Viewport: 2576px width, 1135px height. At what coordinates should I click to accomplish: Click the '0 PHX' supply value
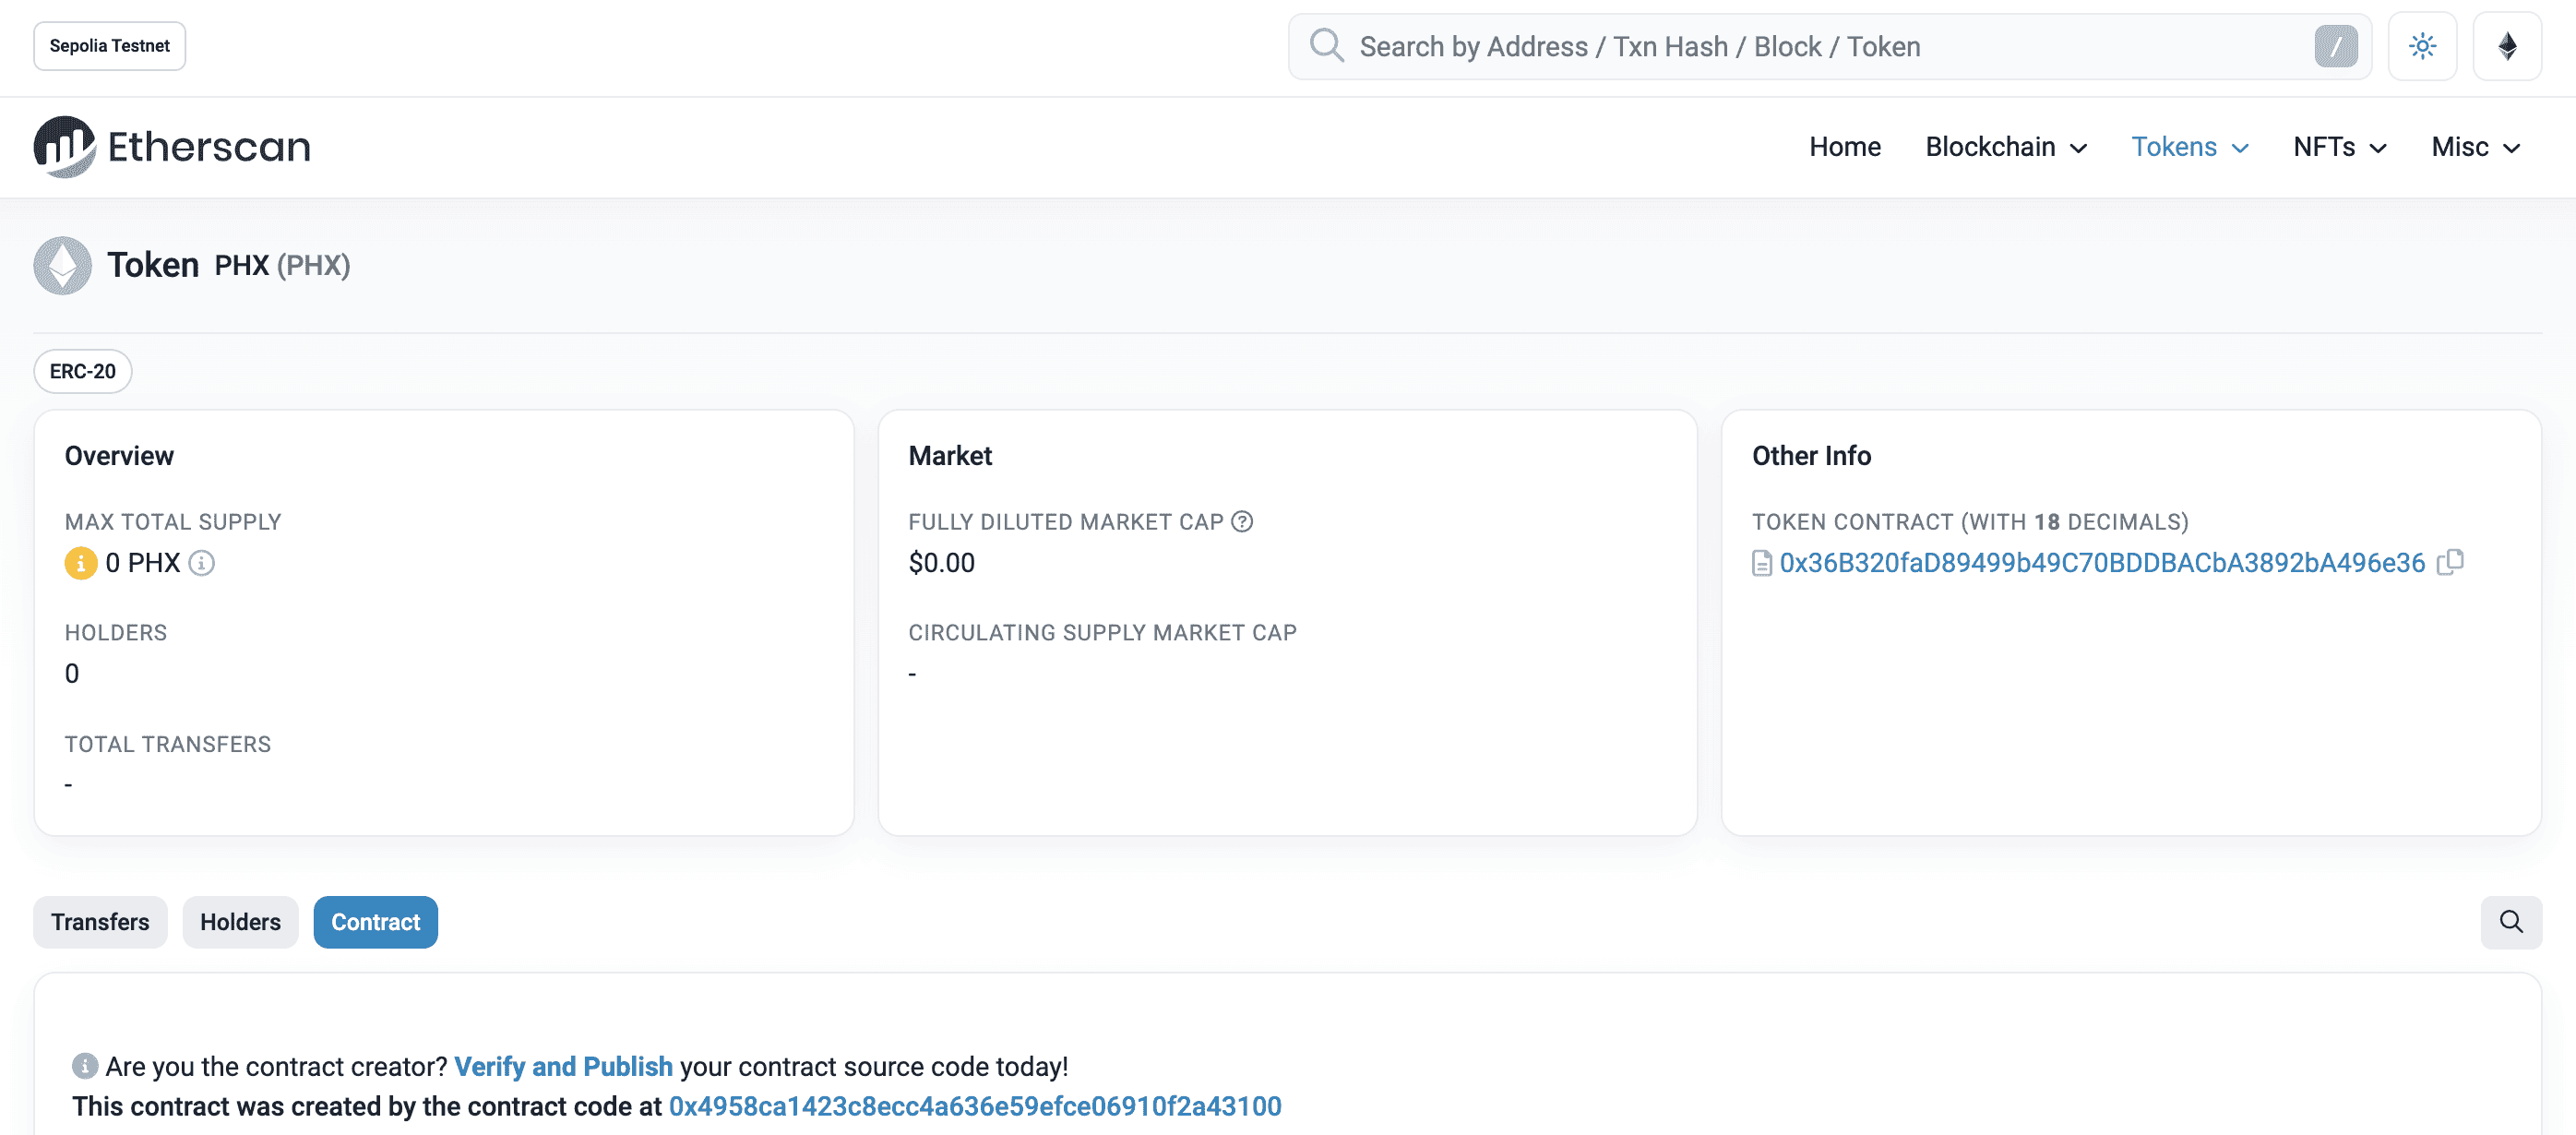[x=143, y=563]
